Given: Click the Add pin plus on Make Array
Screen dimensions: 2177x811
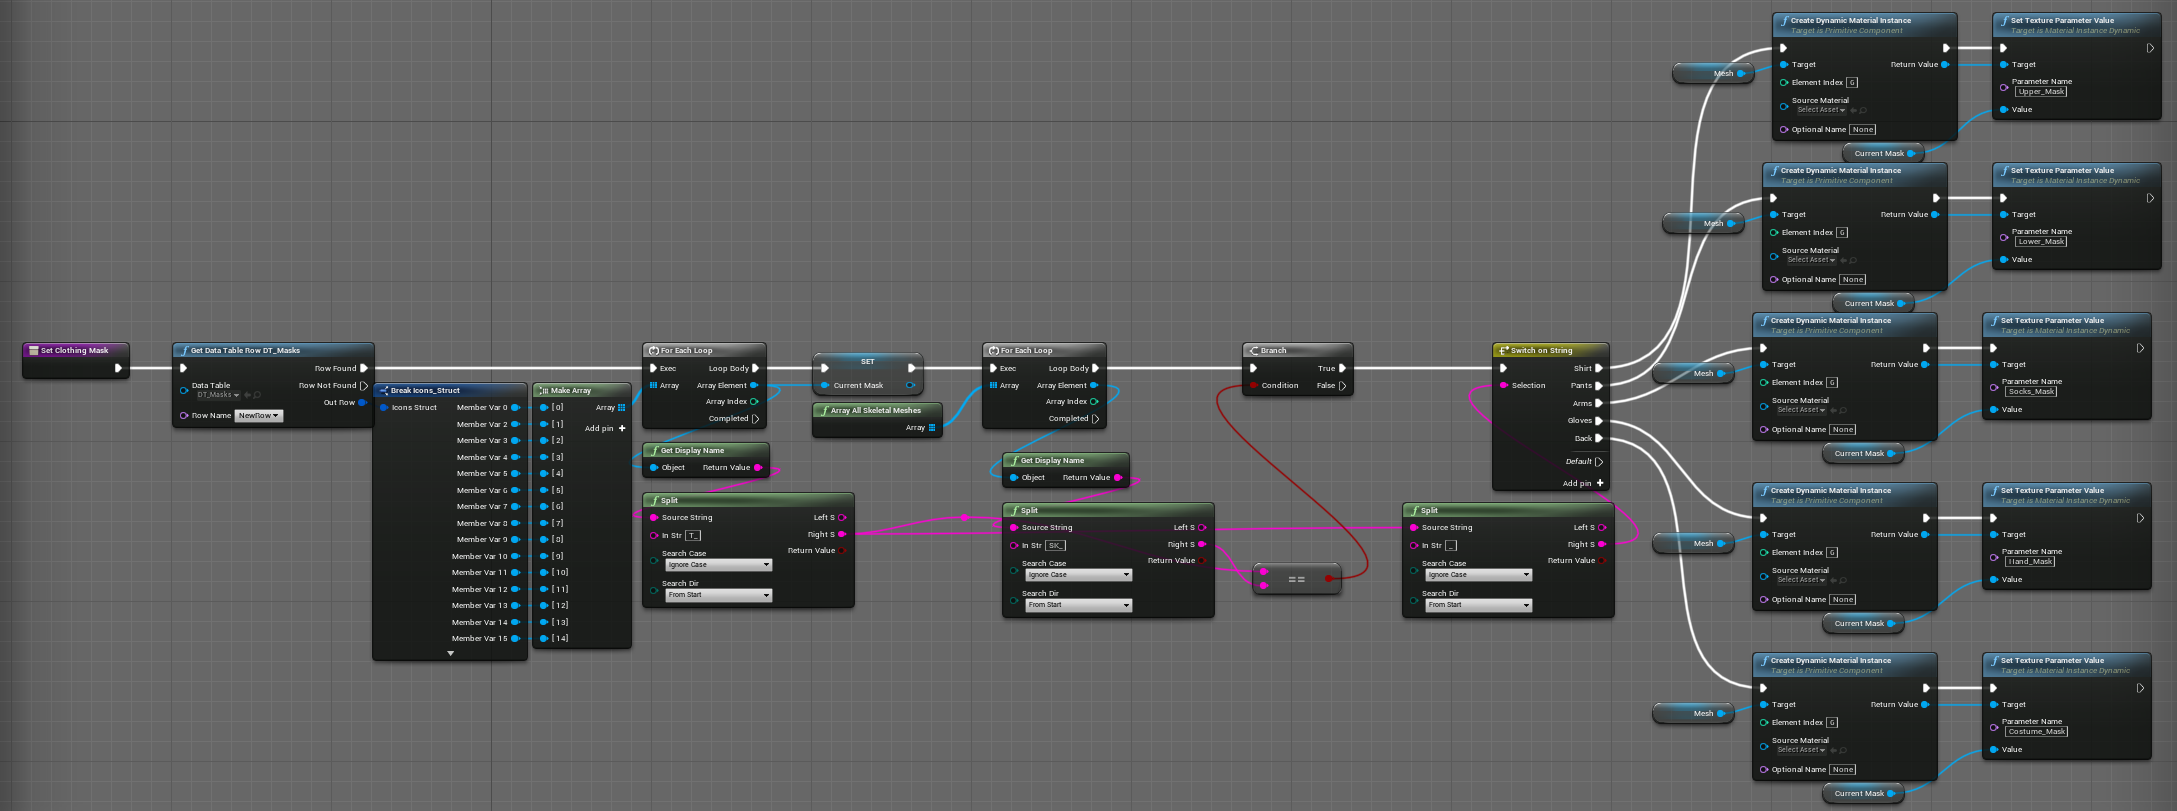Looking at the screenshot, I should point(622,428).
